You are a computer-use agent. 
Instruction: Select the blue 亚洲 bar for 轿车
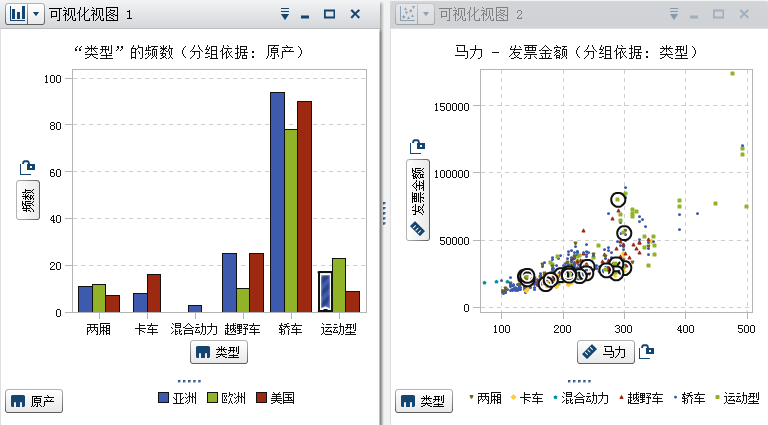pos(277,202)
